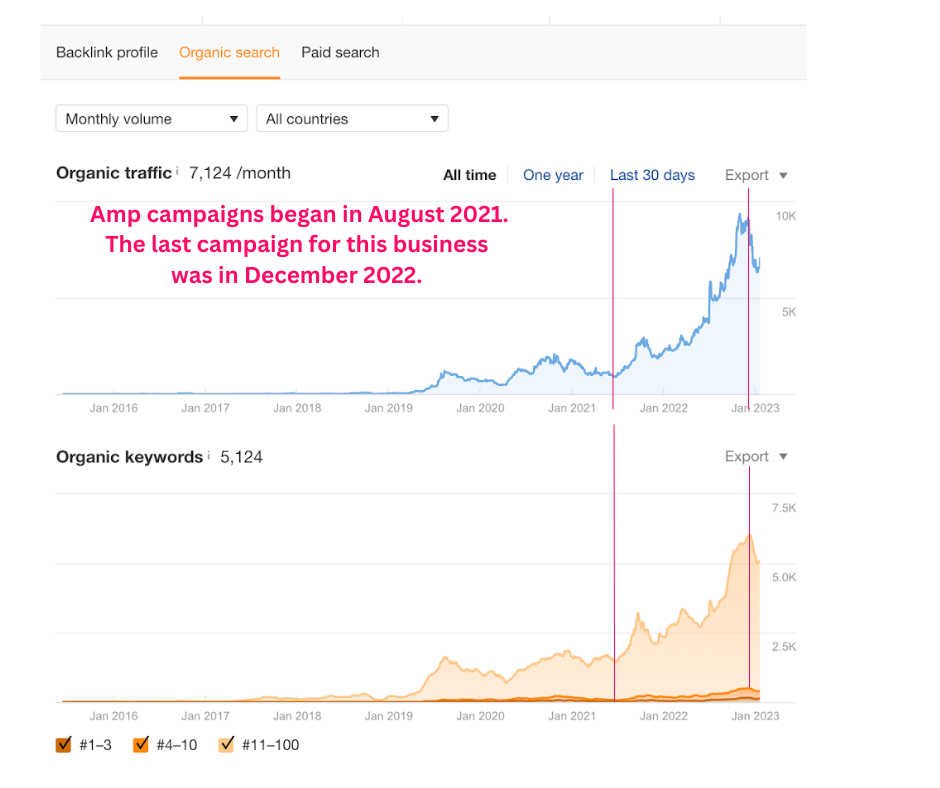Click the keywords chart peak near Jan 2023
Screen dimensions: 940x788
point(748,537)
